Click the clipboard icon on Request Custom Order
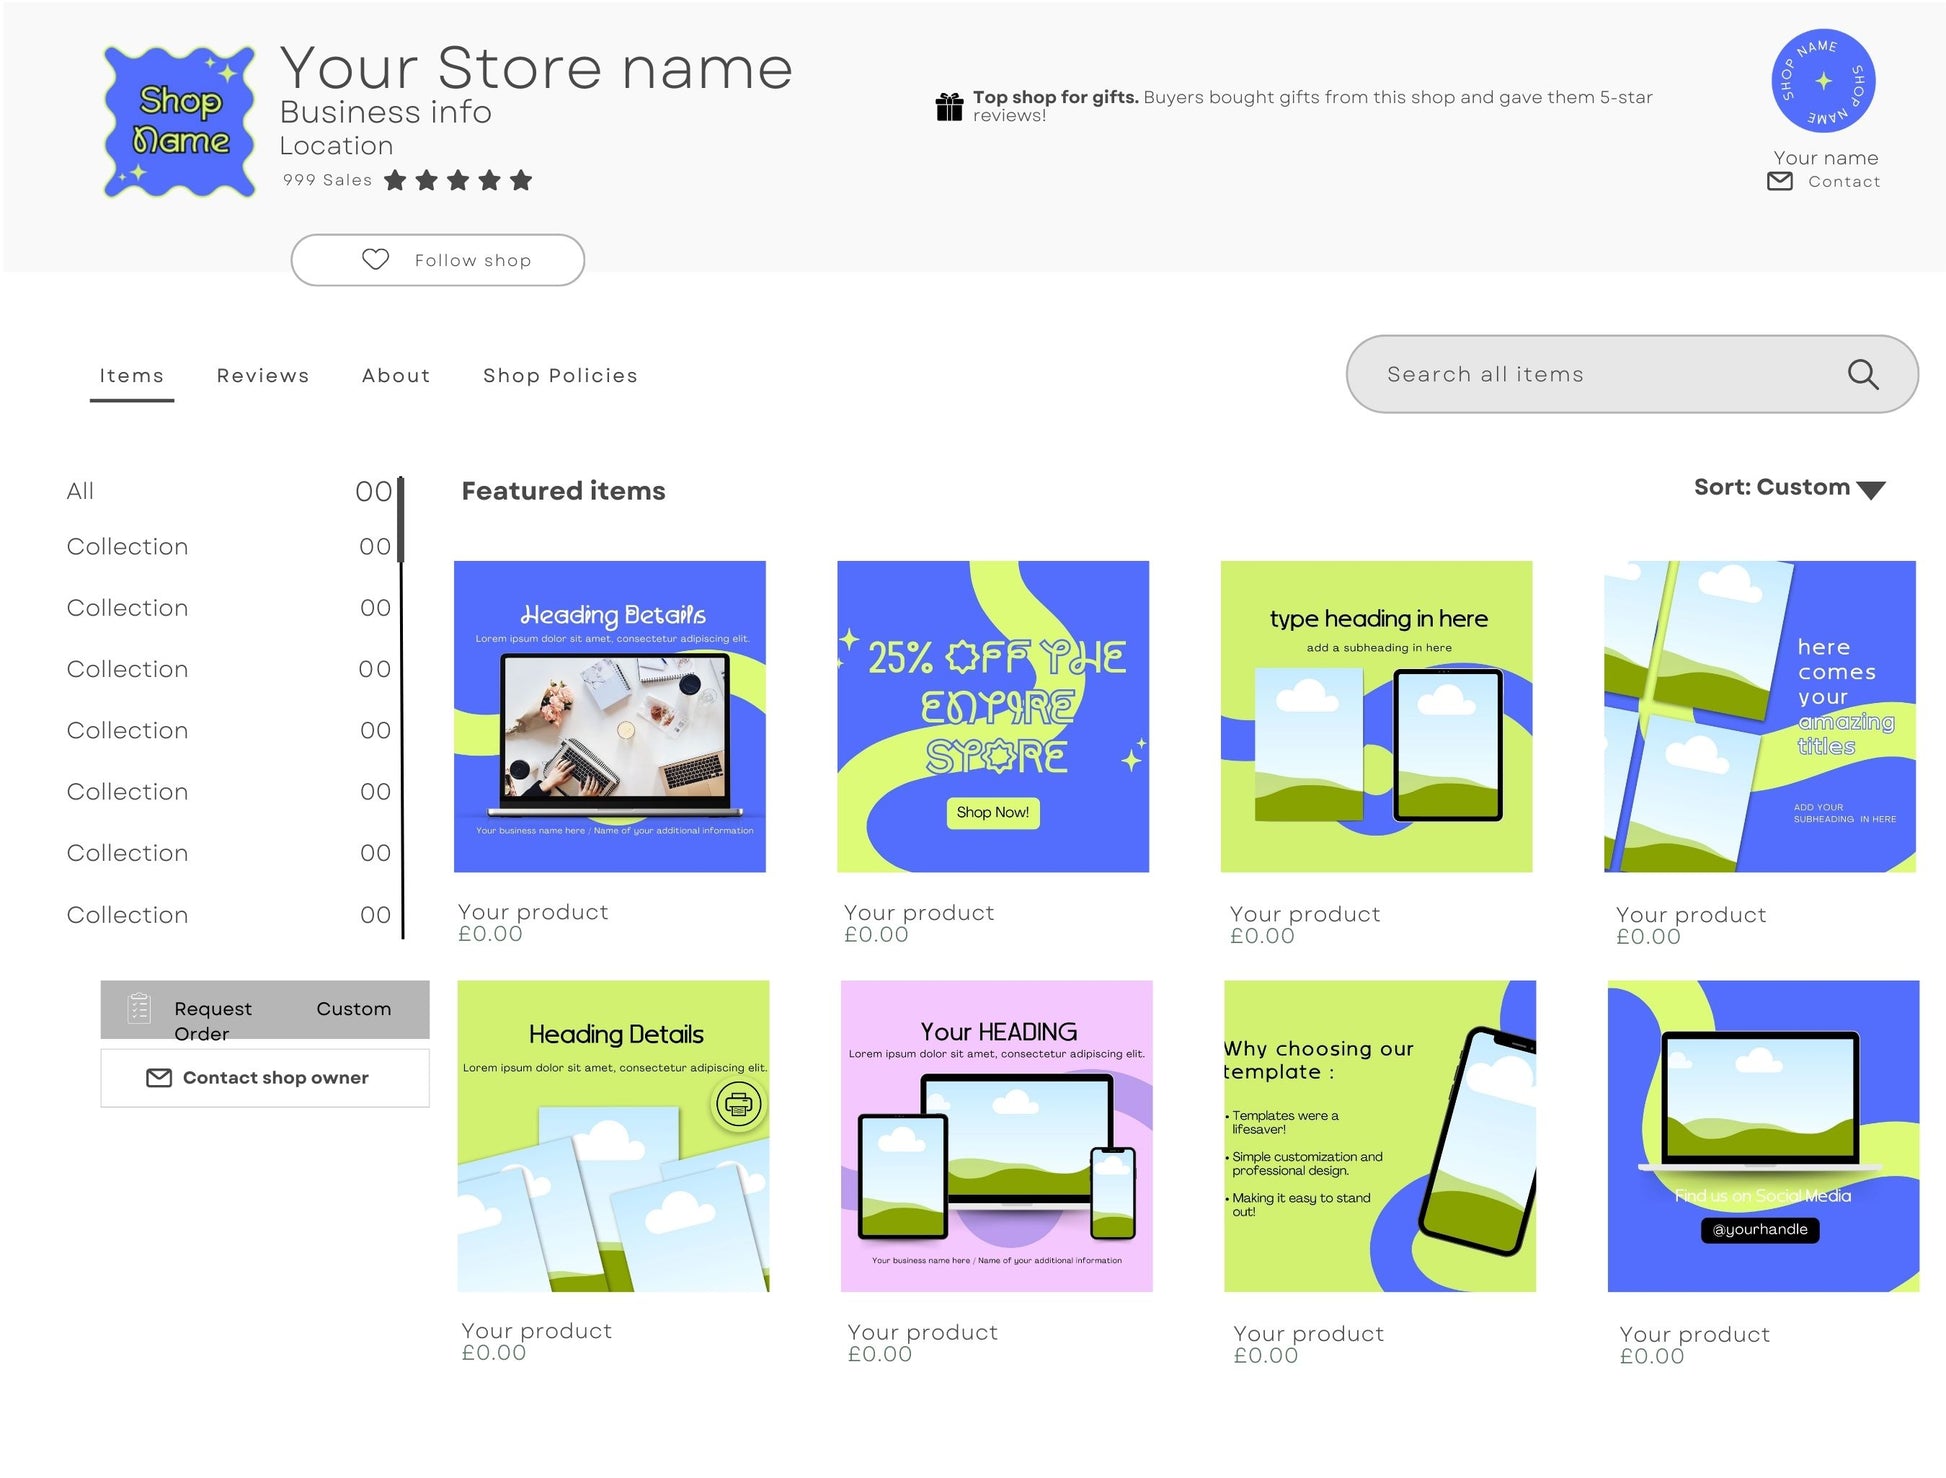Viewport: 1946px width, 1478px height. pyautogui.click(x=139, y=1008)
